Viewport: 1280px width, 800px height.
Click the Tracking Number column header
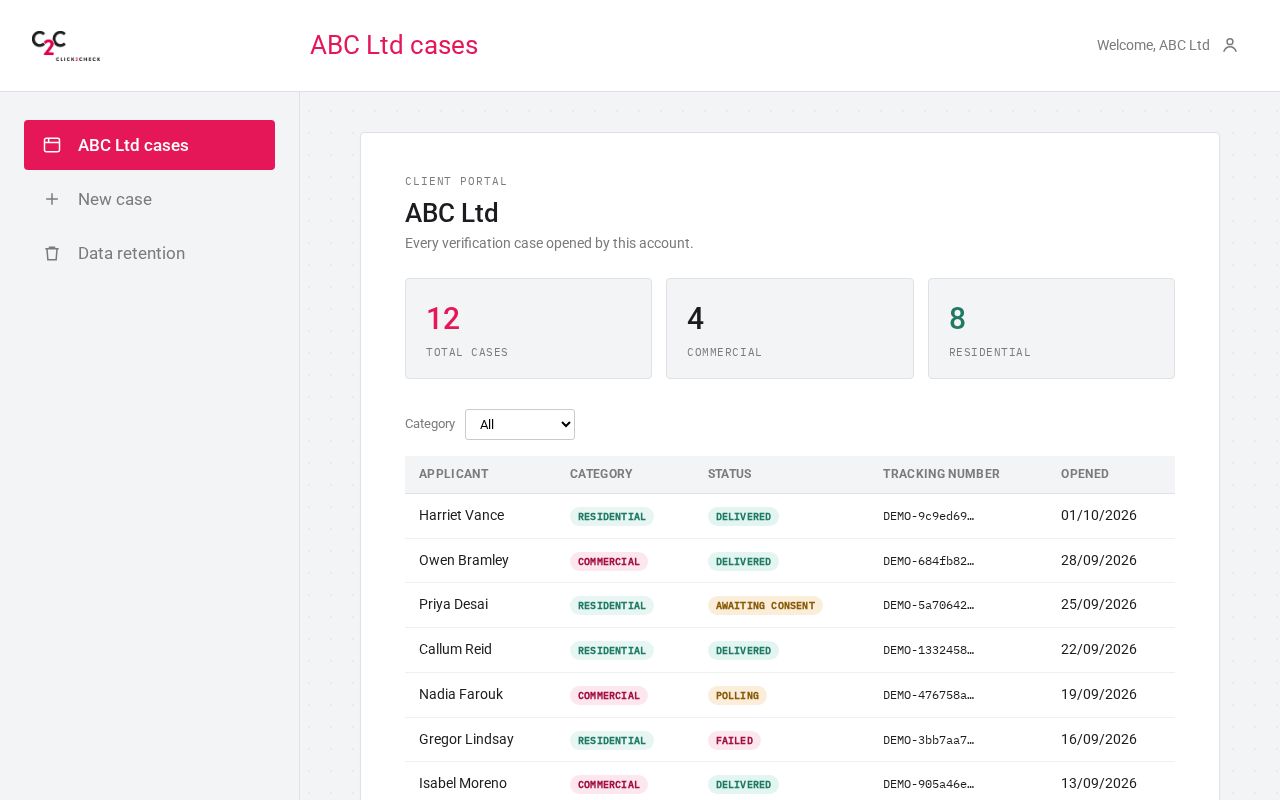coord(941,474)
